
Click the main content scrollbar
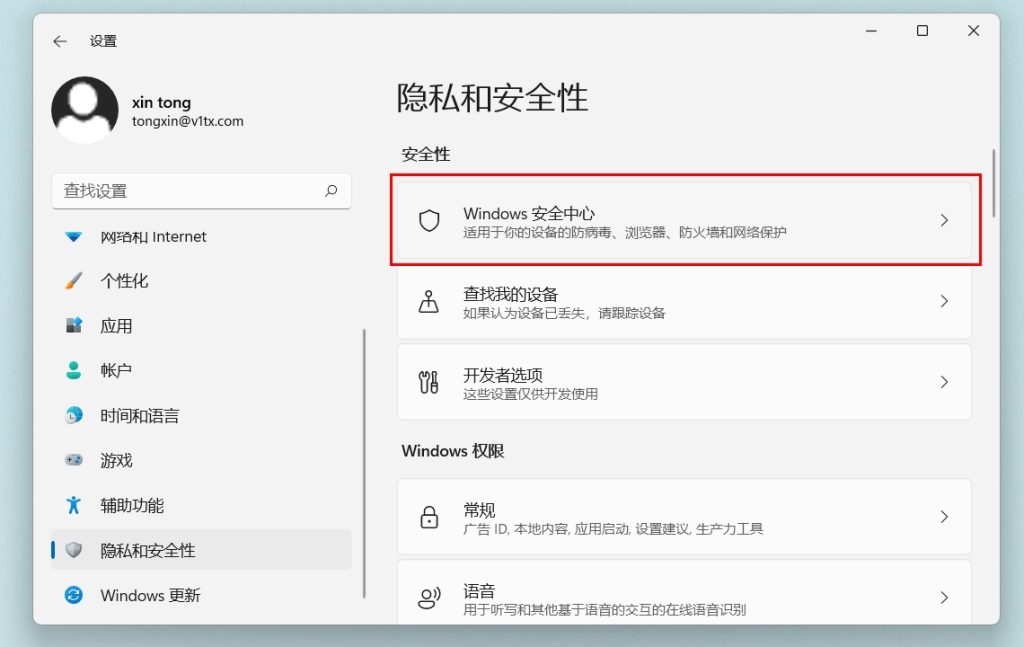[x=993, y=183]
